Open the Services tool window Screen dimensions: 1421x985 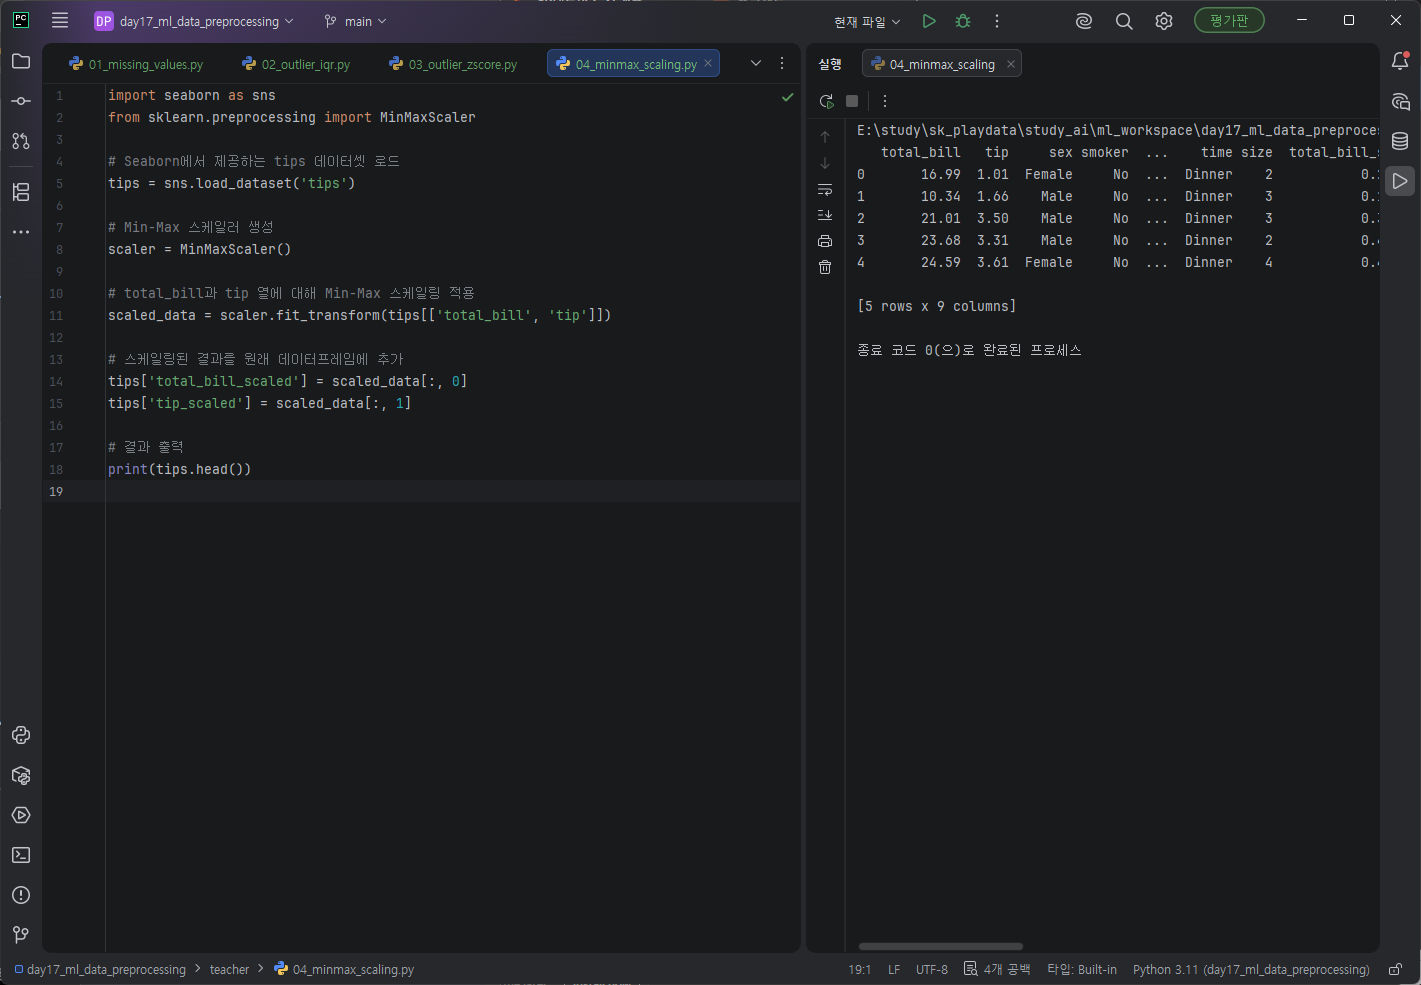click(x=21, y=815)
